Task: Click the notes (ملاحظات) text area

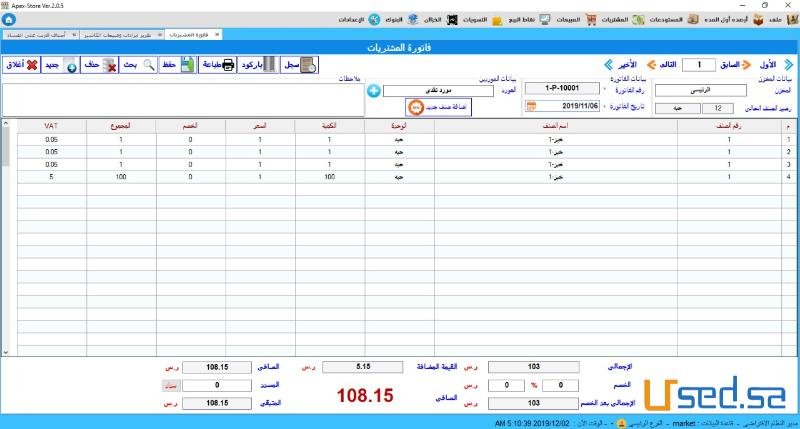Action: (180, 100)
